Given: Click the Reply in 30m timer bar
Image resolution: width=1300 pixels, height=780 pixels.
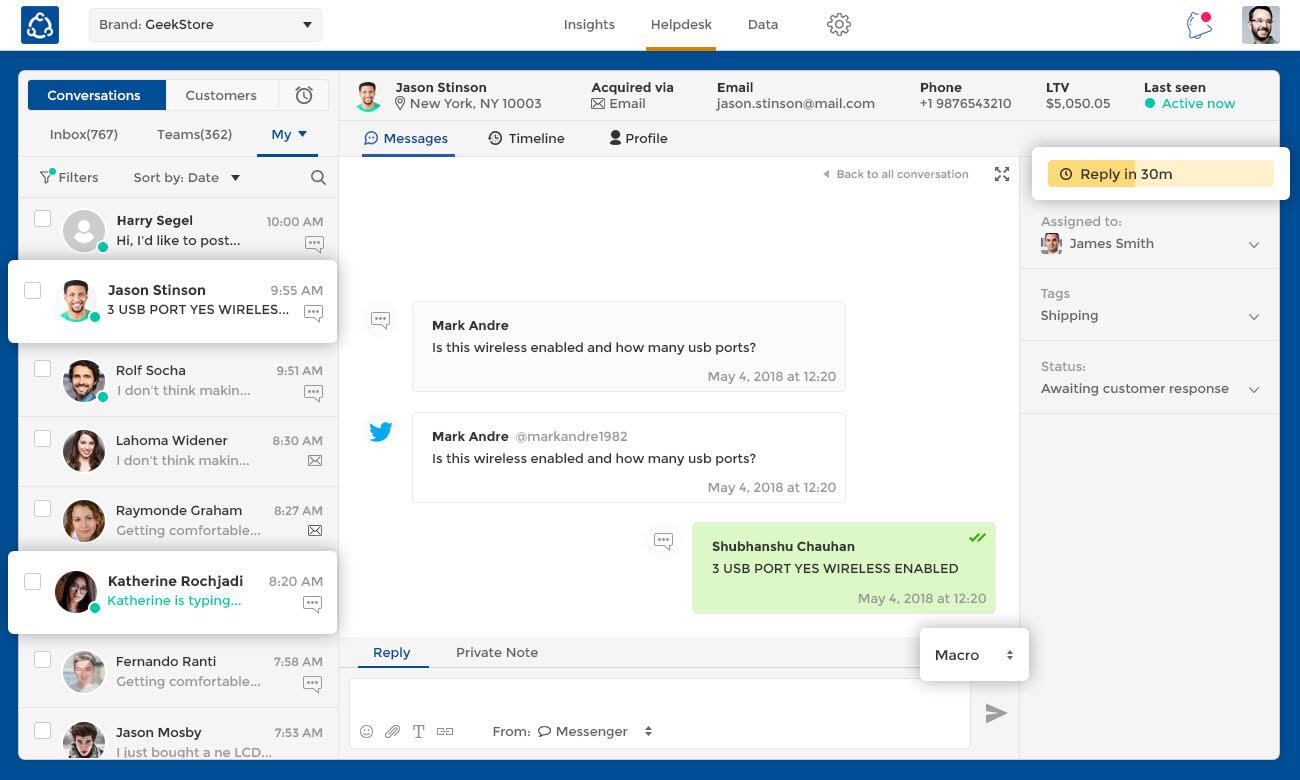Looking at the screenshot, I should coord(1161,174).
